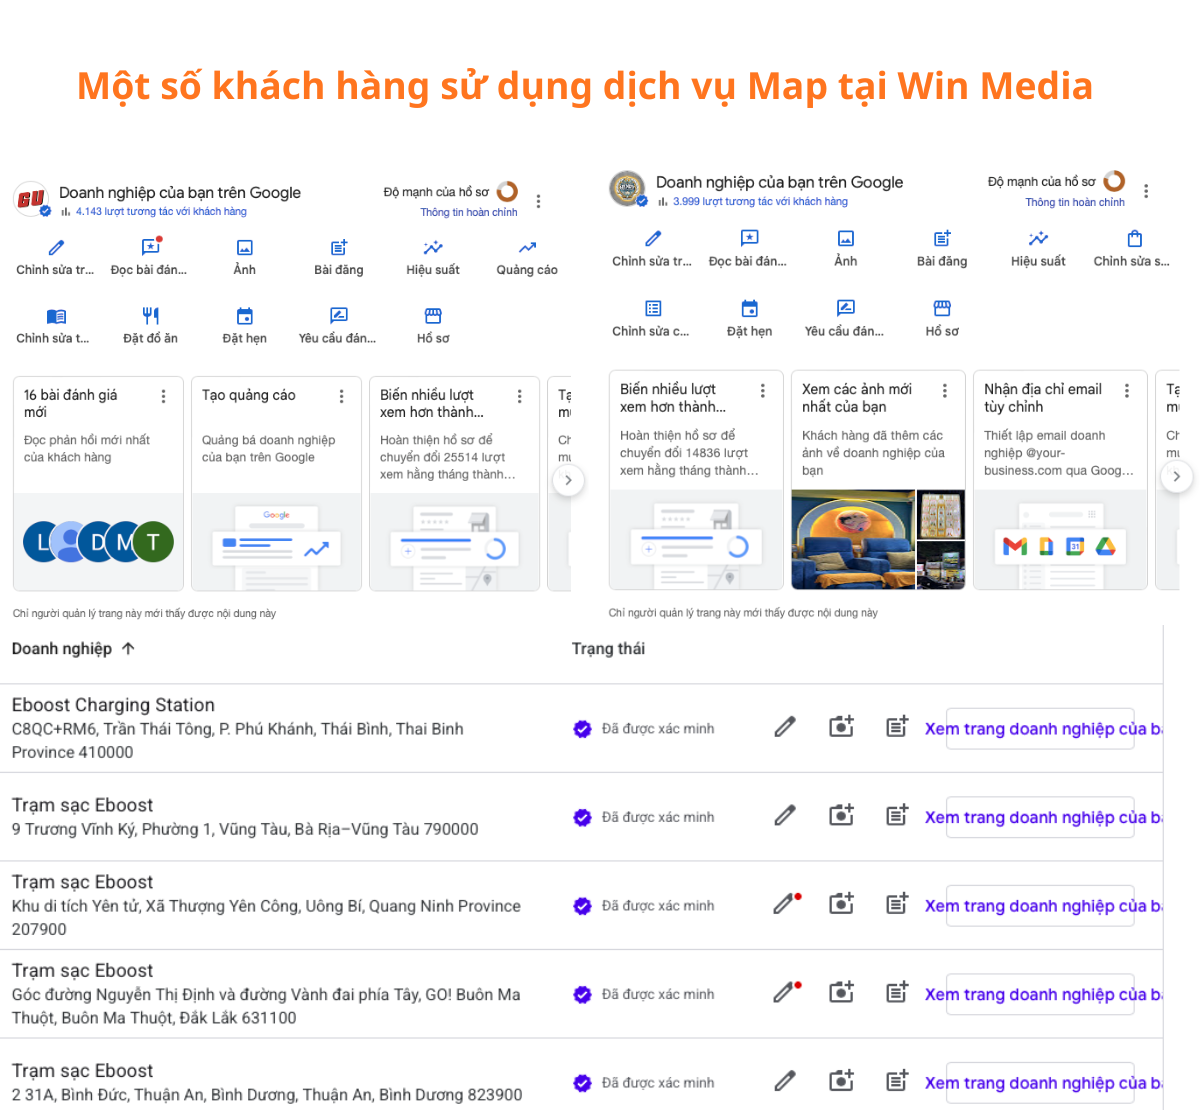Screen dimensions: 1200x1110
Task: Open Chỉnh sửa thực đơn book icon in left panel
Action: click(56, 316)
